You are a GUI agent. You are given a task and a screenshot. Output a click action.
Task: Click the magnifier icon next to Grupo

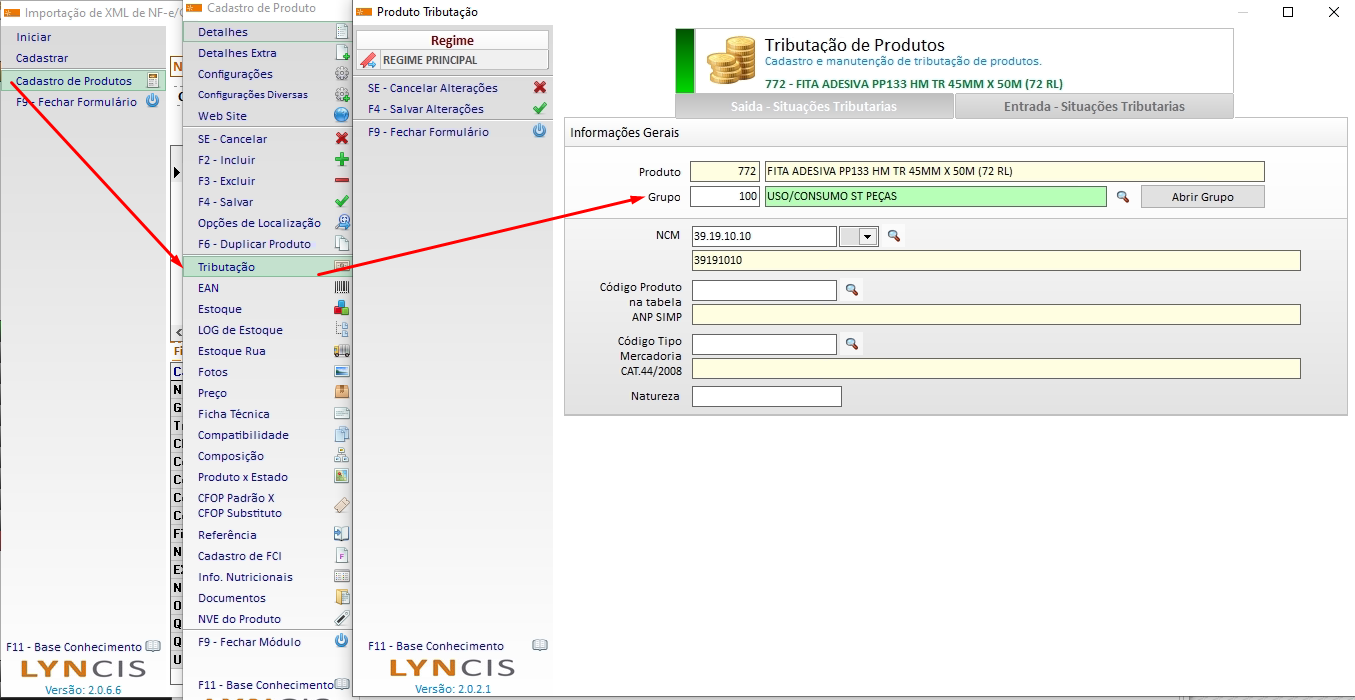pos(1123,197)
